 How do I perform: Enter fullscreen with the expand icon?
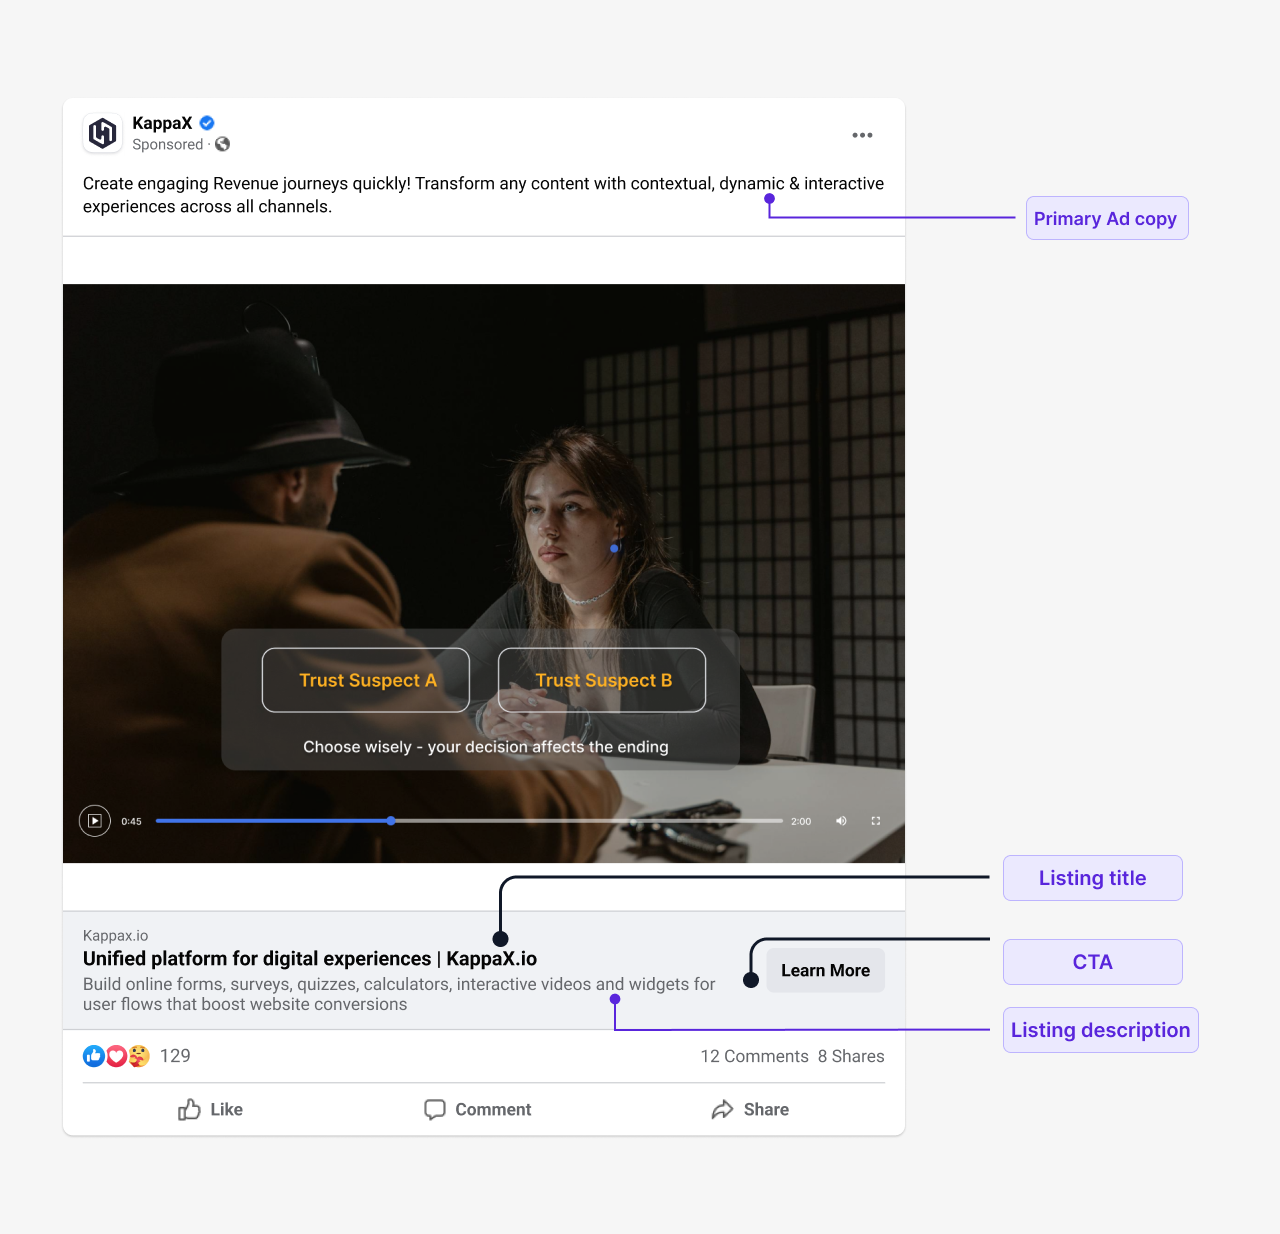coord(876,821)
